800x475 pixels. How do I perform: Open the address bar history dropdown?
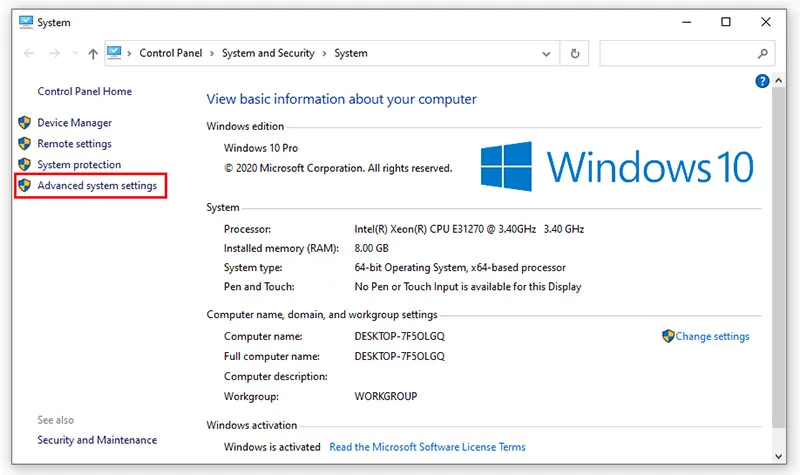(546, 54)
